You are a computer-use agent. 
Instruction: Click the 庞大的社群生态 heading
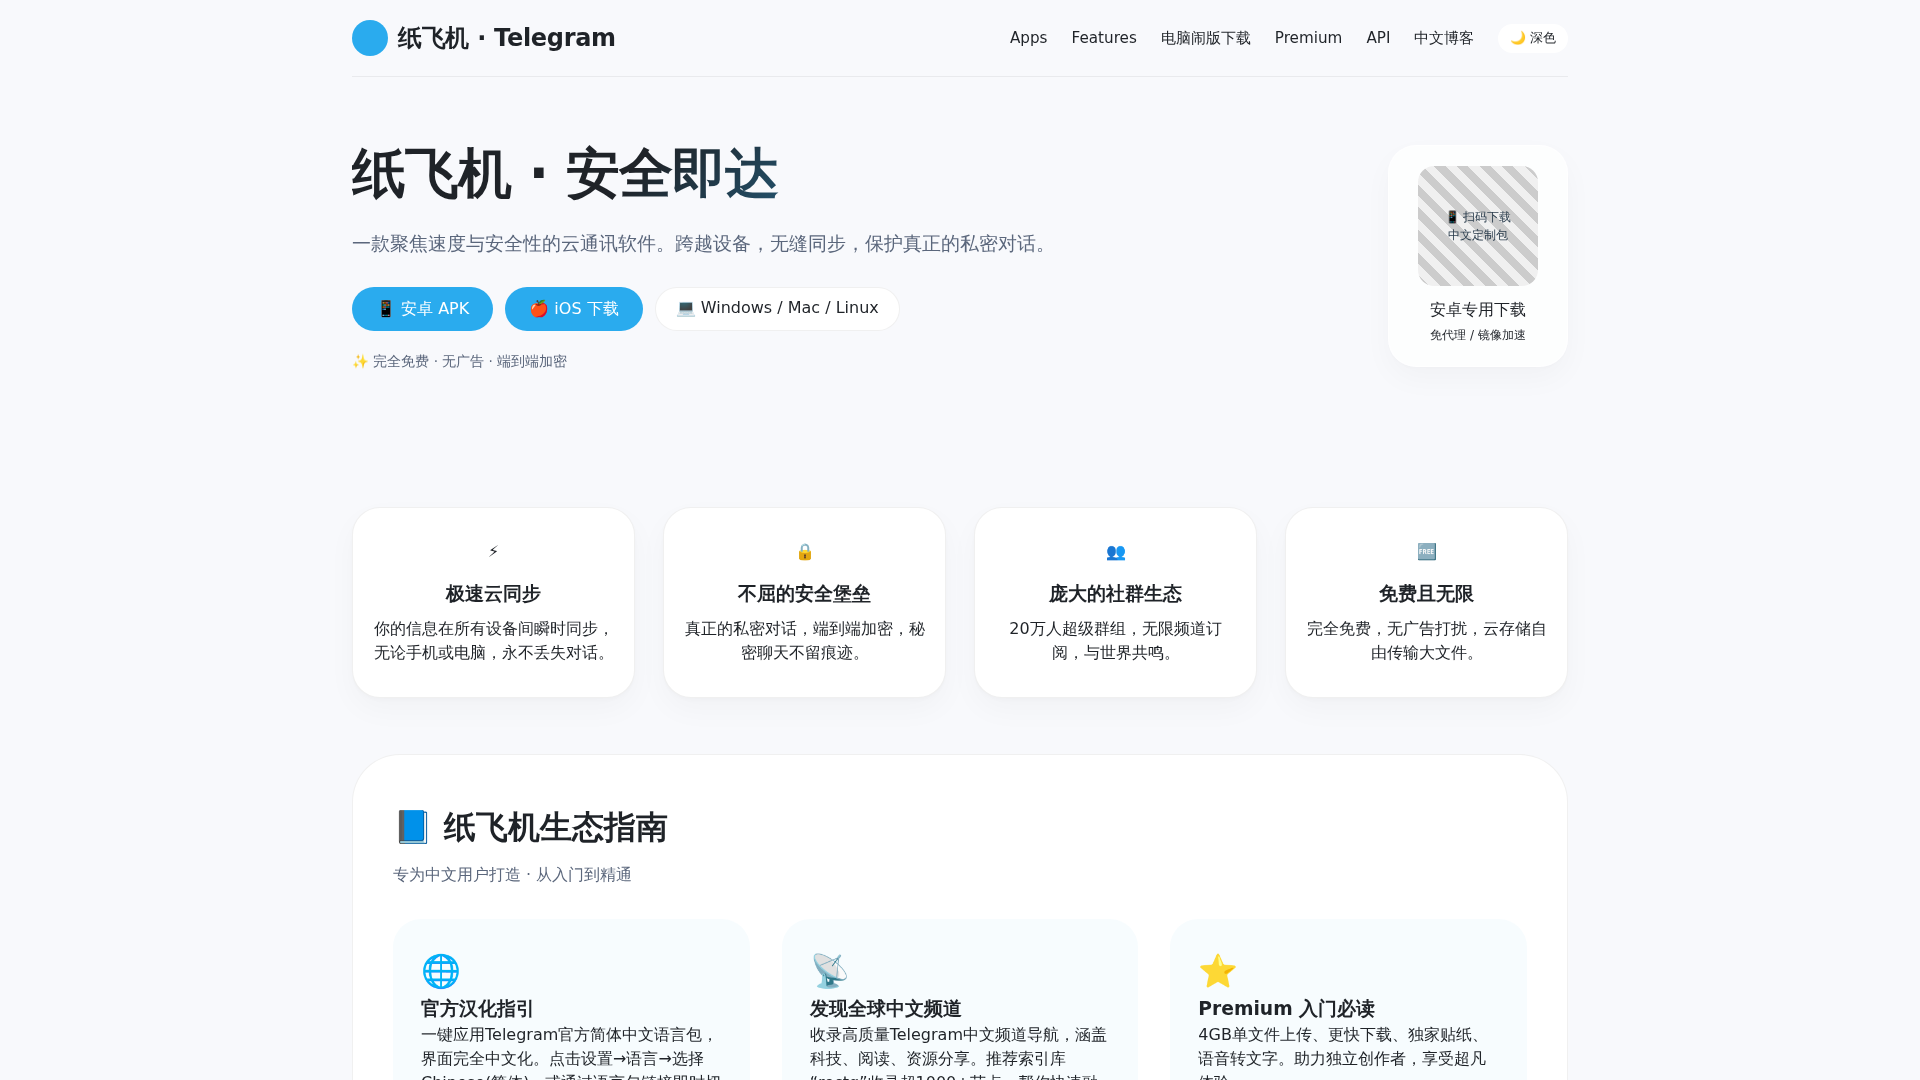1115,594
